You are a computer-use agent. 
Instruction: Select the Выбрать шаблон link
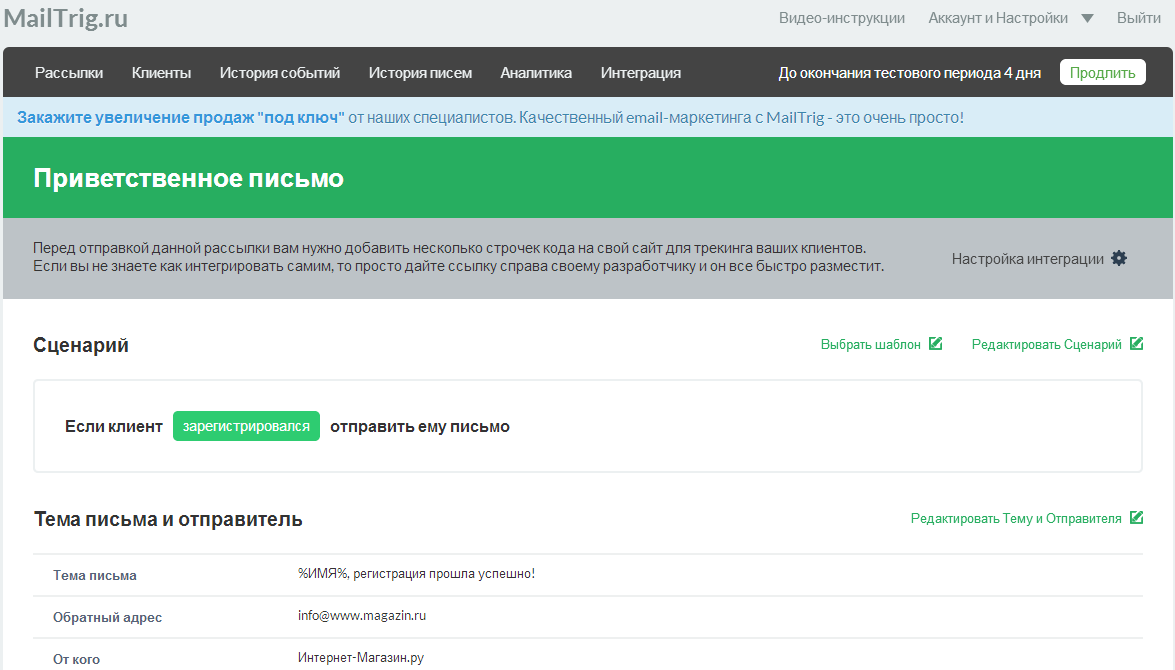click(870, 344)
